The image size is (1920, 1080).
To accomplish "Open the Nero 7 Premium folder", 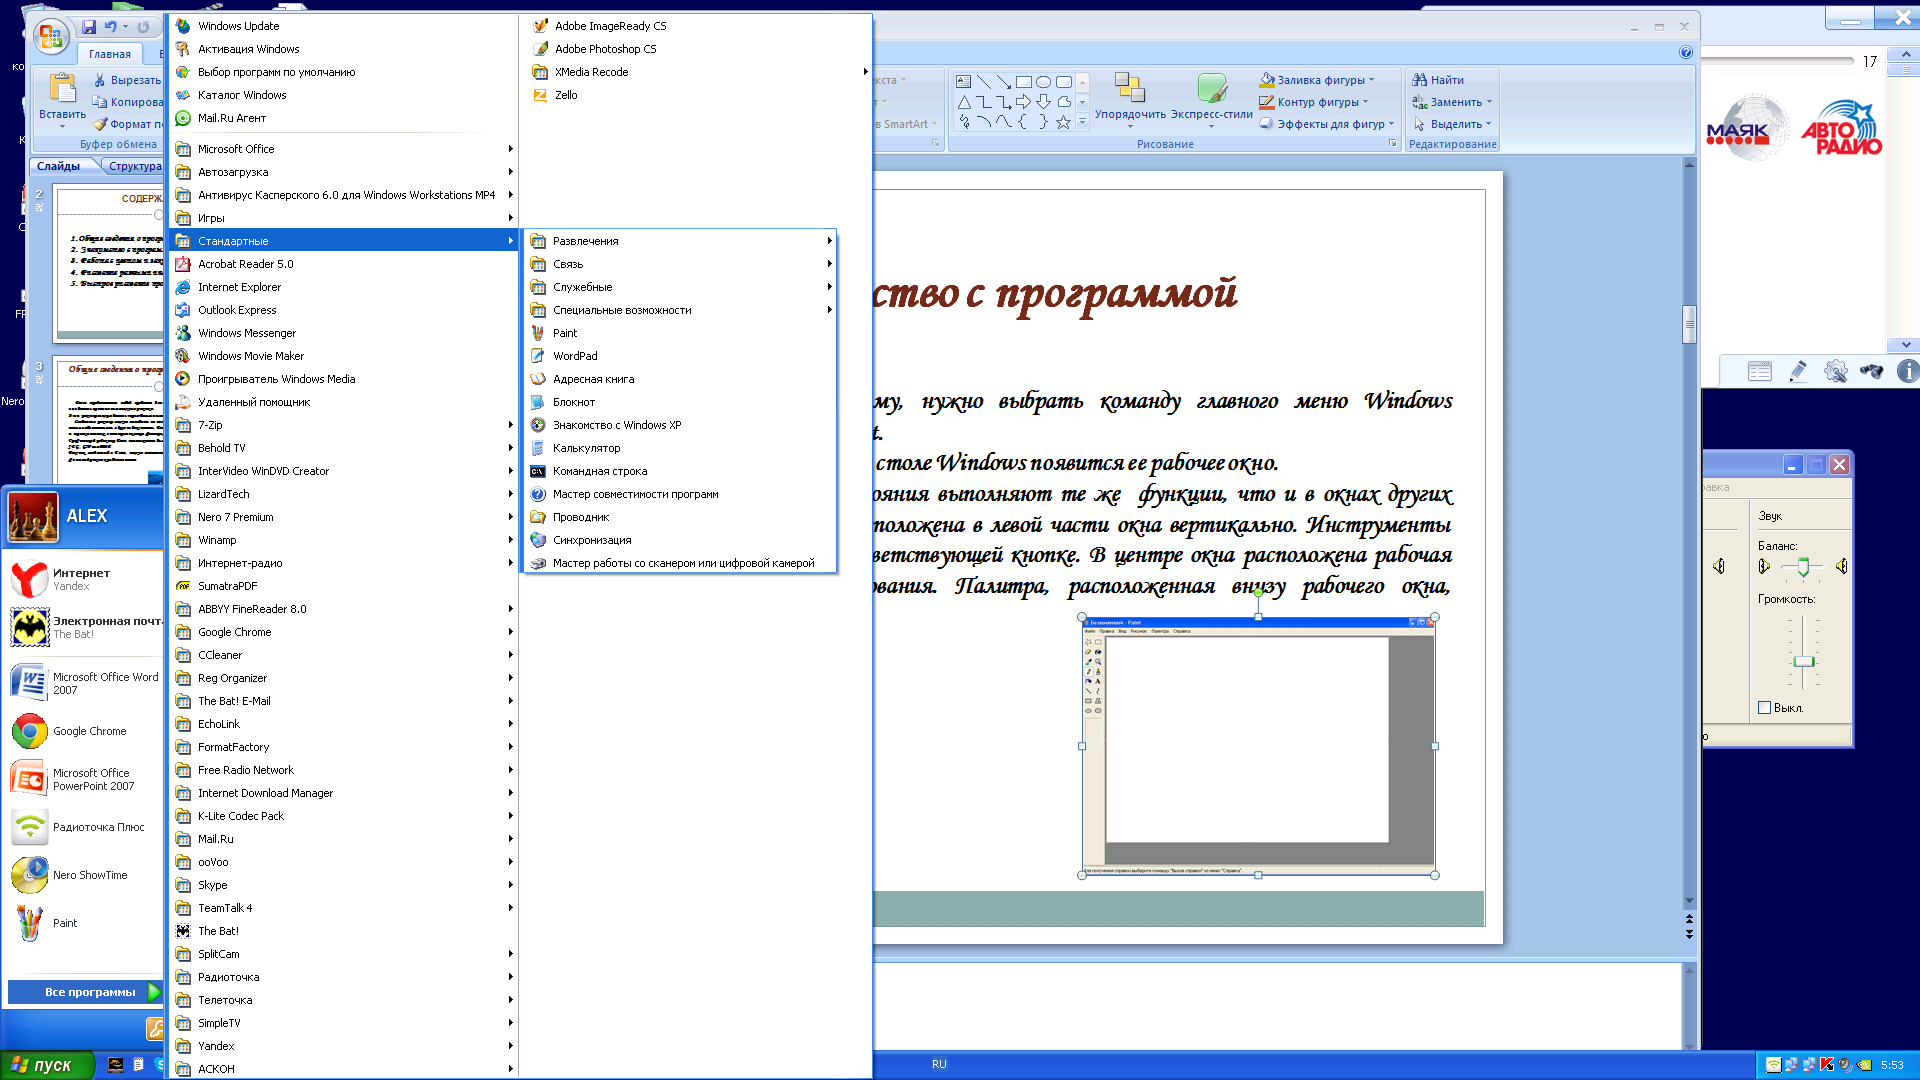I will (344, 517).
